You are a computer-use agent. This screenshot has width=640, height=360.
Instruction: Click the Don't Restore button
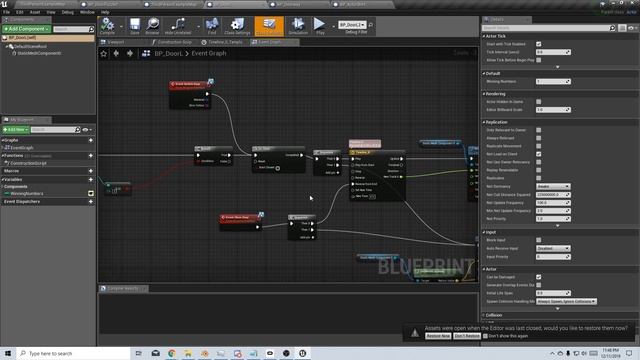click(x=467, y=336)
